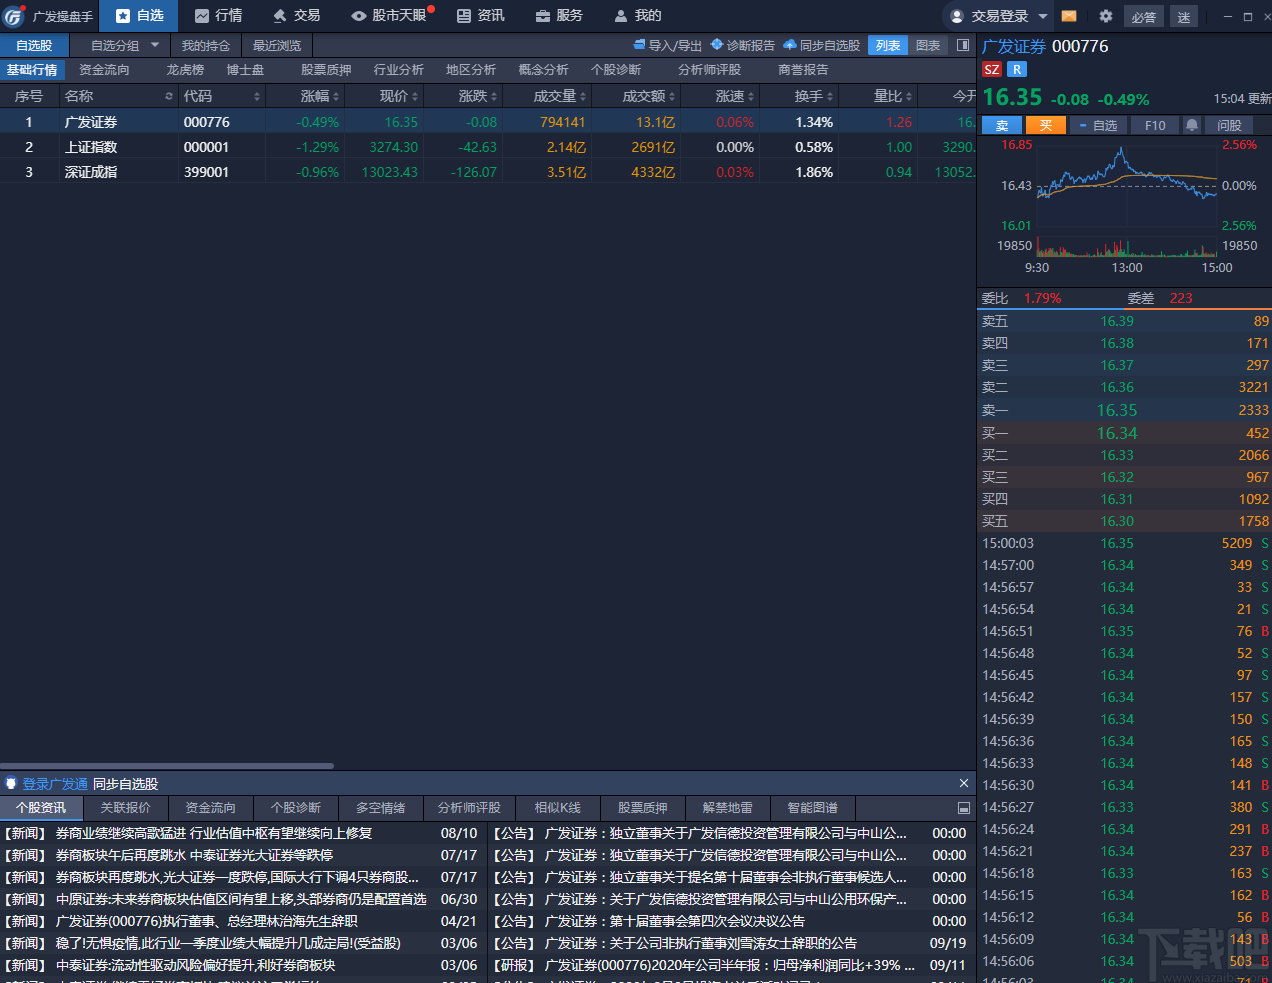Expand the 交易登录 dropdown arrow
Image resolution: width=1272 pixels, height=983 pixels.
point(1043,16)
